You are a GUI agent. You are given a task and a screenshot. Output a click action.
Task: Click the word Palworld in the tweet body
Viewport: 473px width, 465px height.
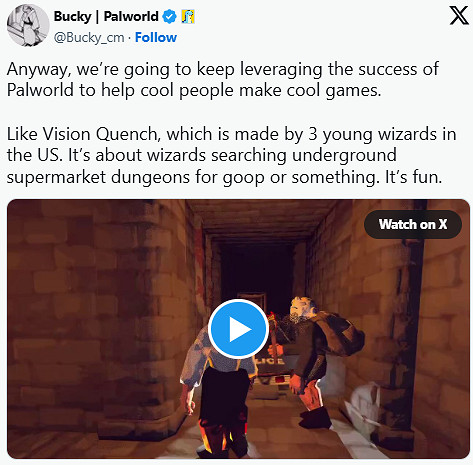[x=40, y=90]
